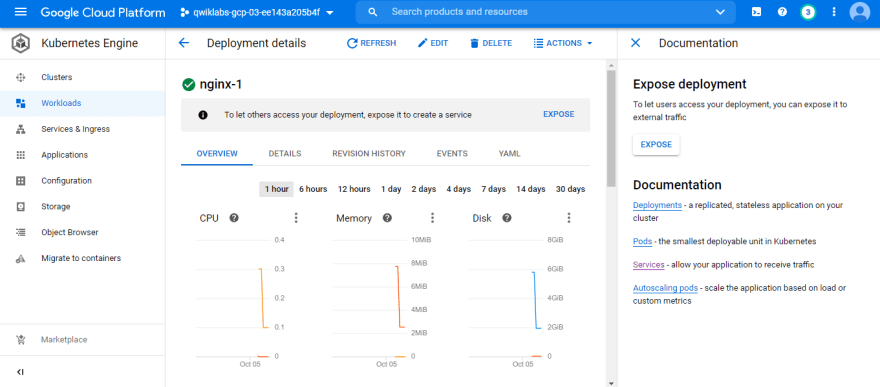The width and height of the screenshot is (880, 387).
Task: Select the 7 days time range
Action: click(x=493, y=189)
